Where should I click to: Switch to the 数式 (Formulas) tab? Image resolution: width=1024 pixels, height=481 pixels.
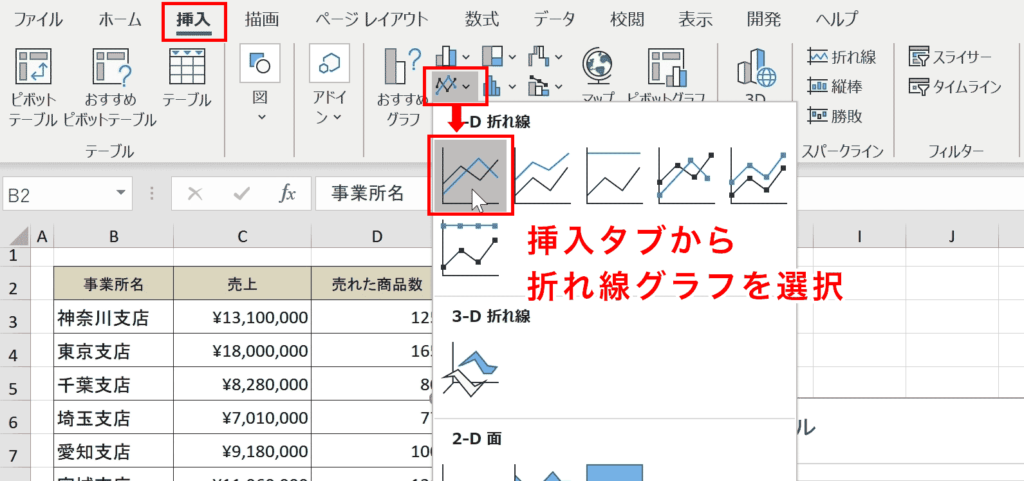click(x=482, y=20)
